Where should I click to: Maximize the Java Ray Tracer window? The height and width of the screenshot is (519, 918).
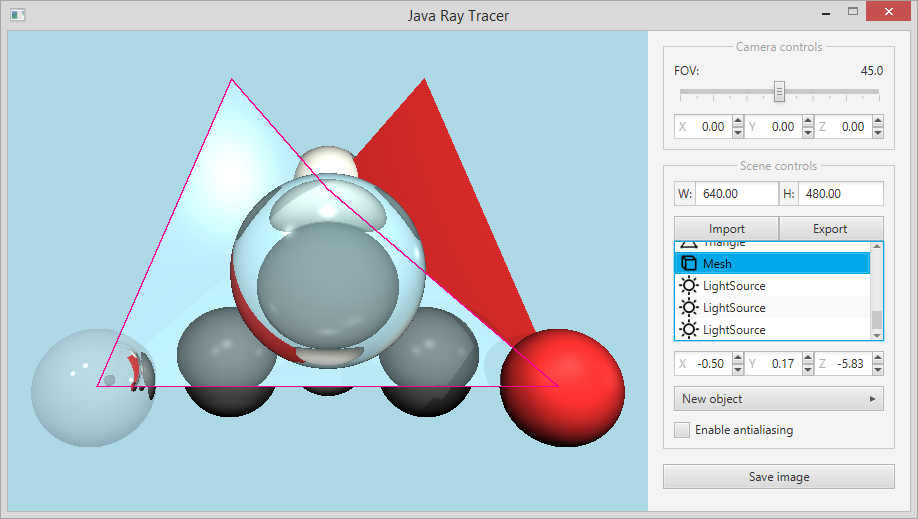[853, 12]
